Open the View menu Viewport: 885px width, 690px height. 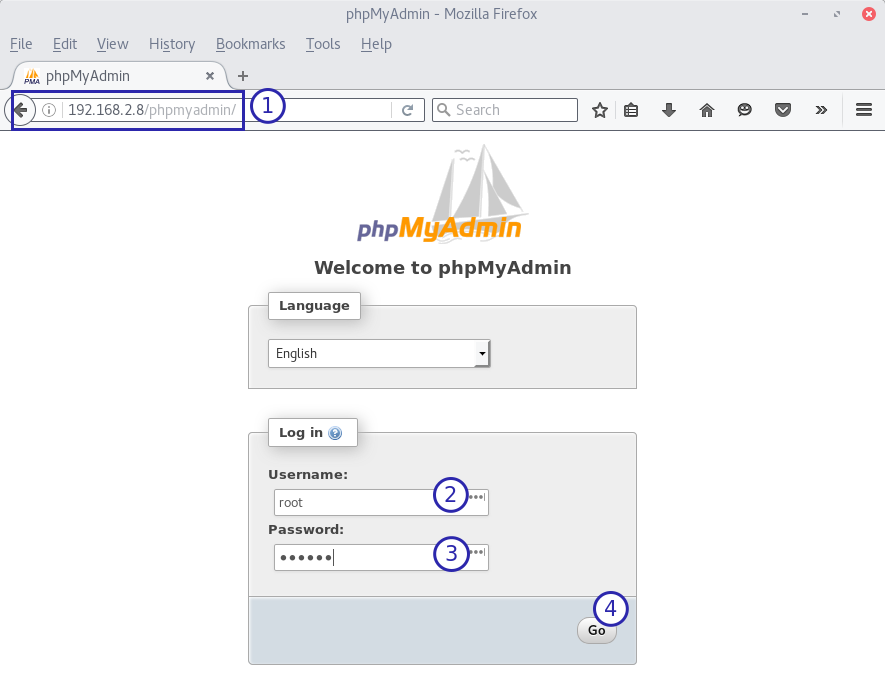[112, 44]
